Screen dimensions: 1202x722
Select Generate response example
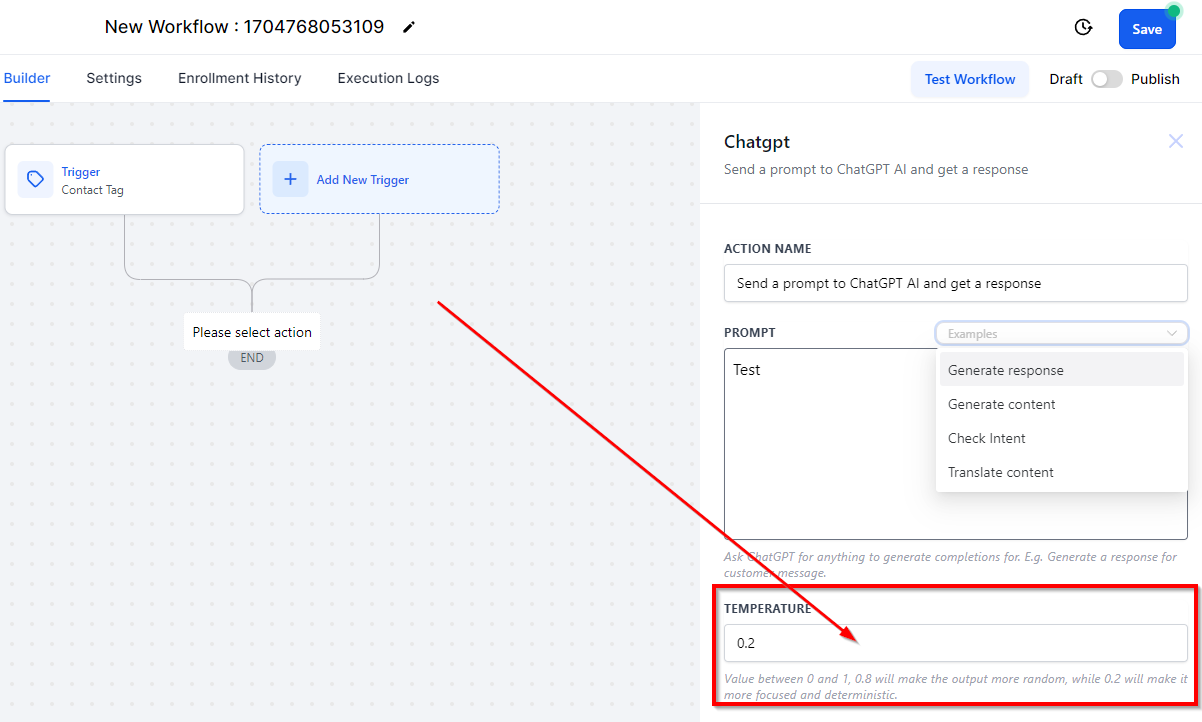[1062, 370]
